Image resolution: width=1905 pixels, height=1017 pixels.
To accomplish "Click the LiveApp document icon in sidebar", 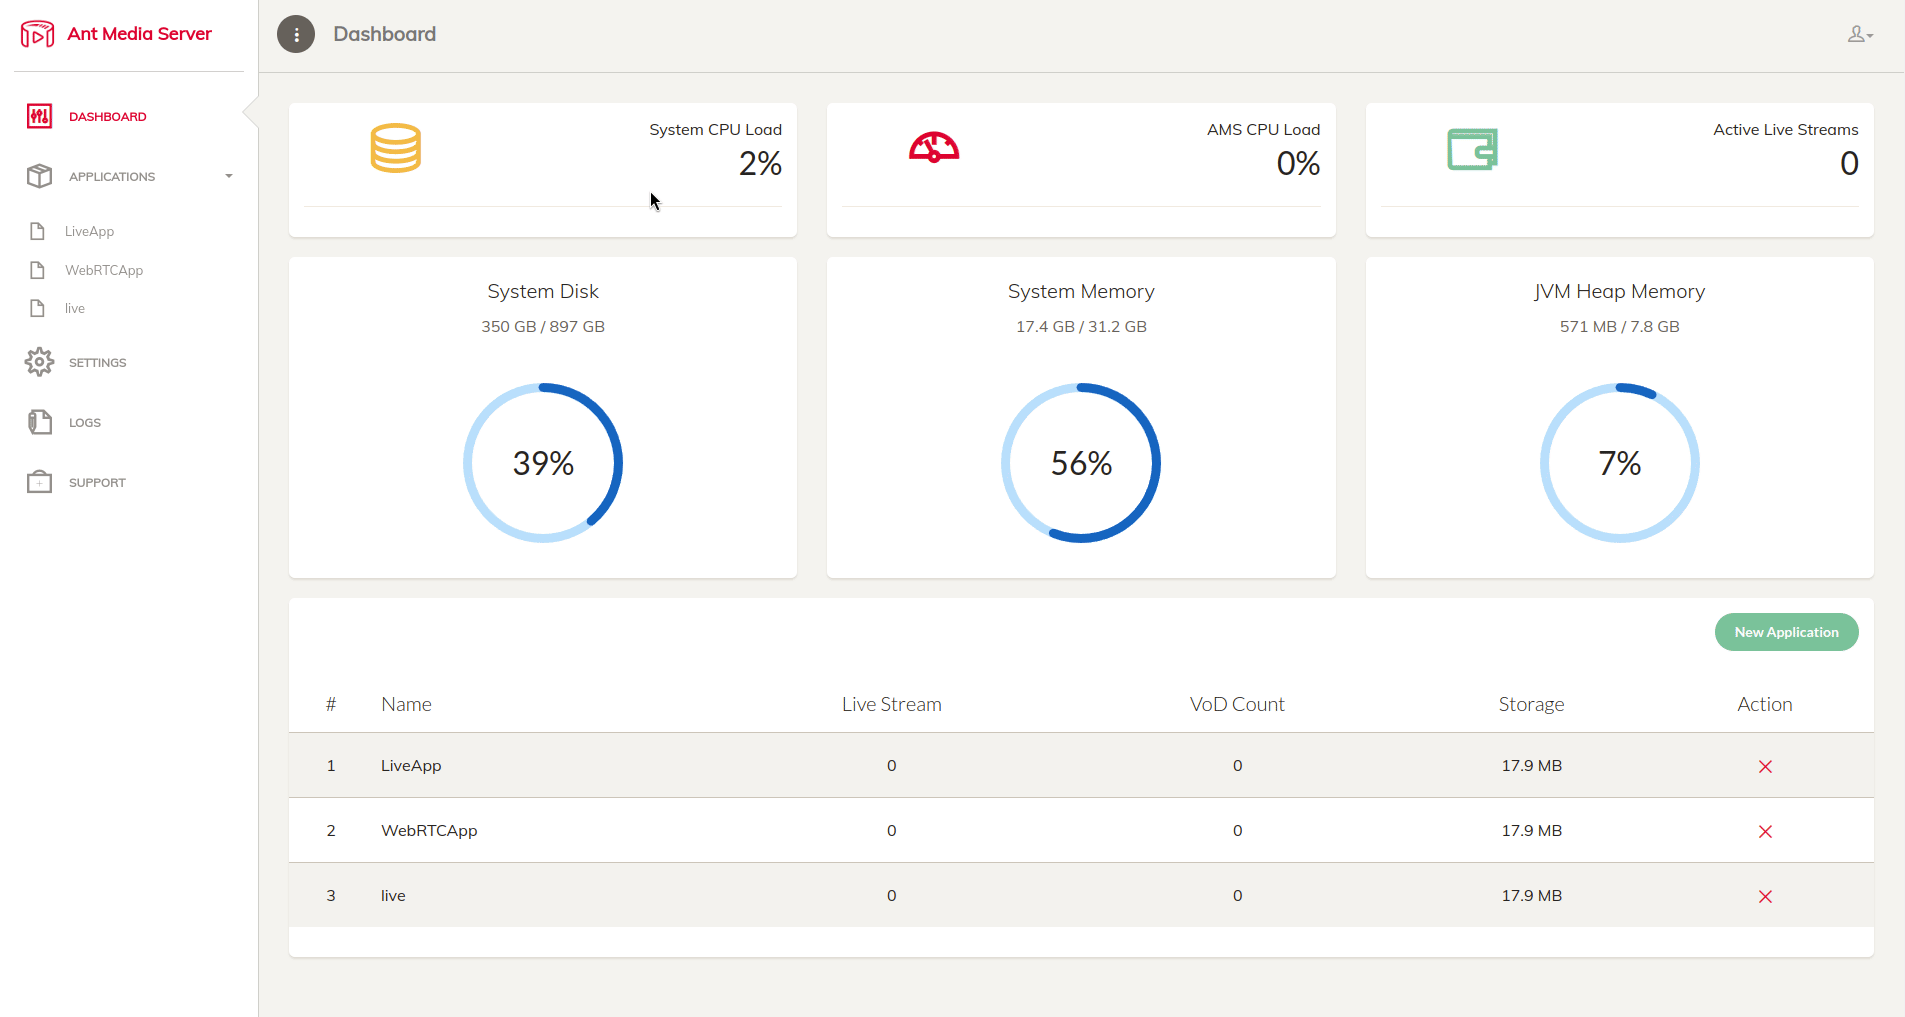I will click(x=37, y=231).
